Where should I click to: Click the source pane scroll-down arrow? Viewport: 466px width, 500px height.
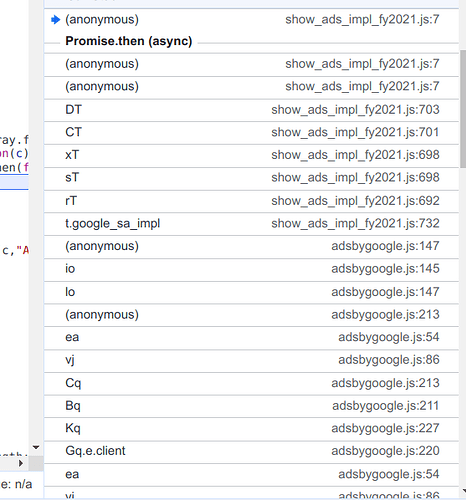point(36,447)
